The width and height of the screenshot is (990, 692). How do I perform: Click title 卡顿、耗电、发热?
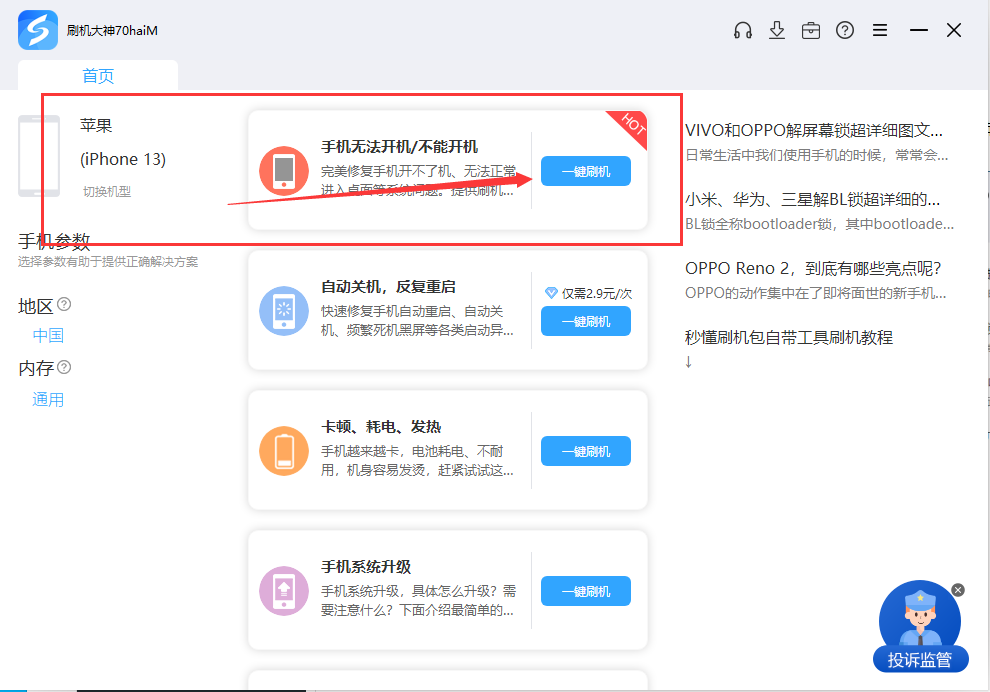click(x=381, y=427)
